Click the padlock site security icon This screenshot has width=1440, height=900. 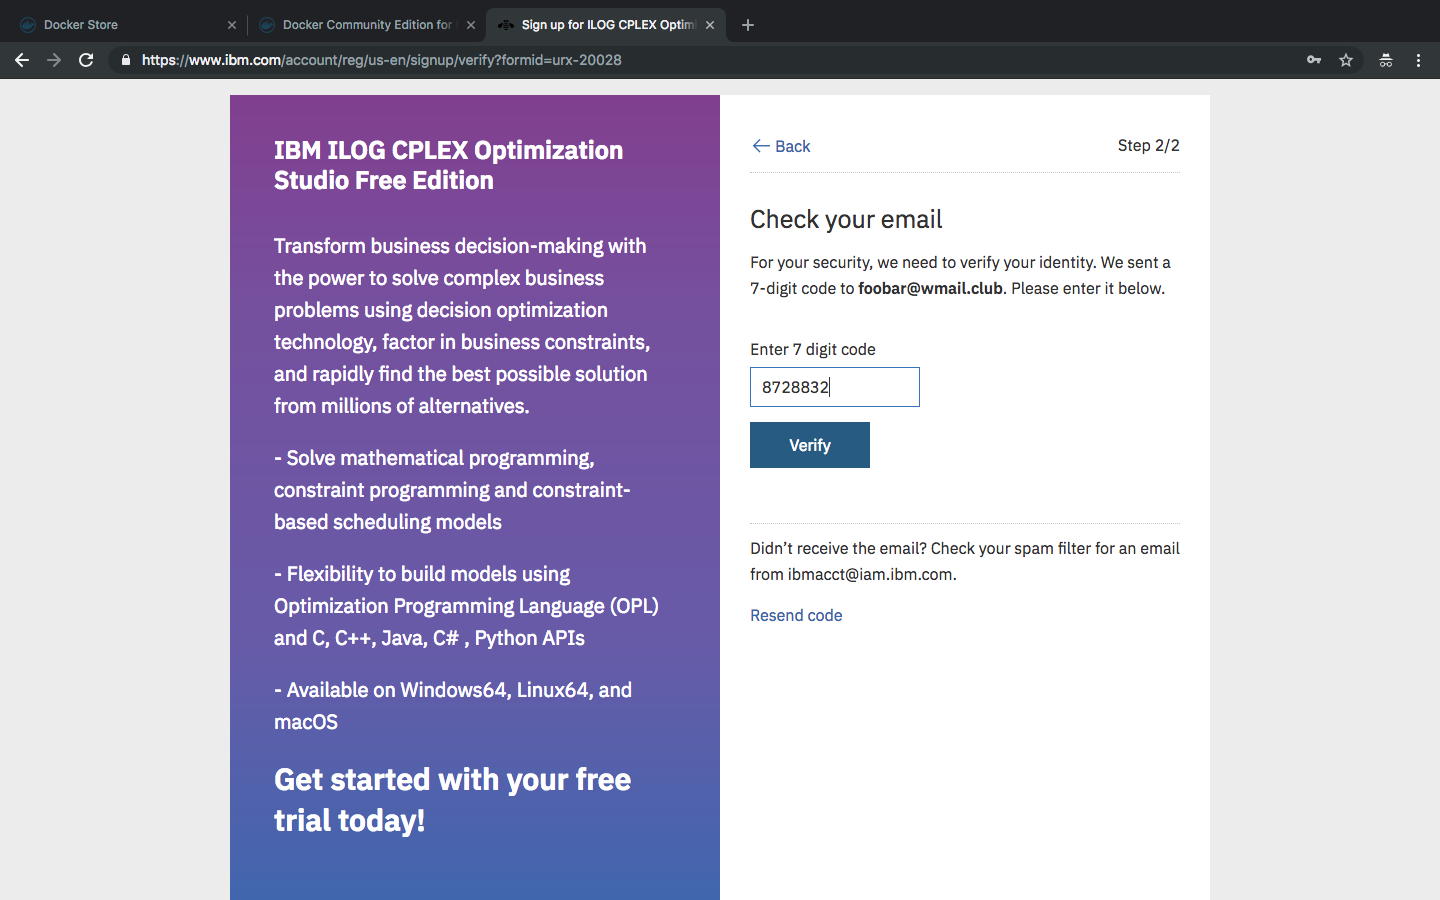(x=125, y=60)
